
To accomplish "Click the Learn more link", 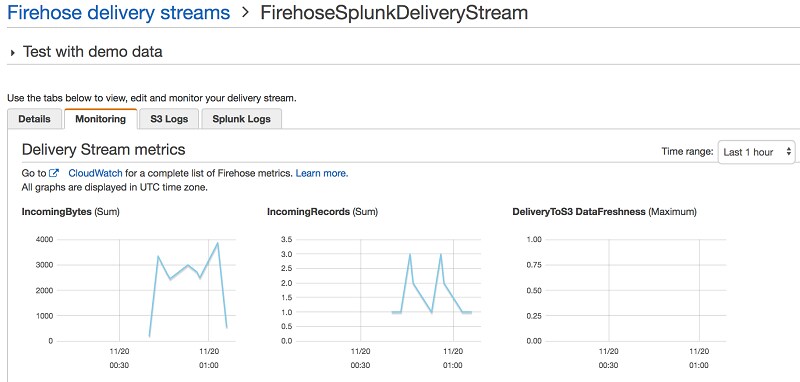I will (322, 173).
